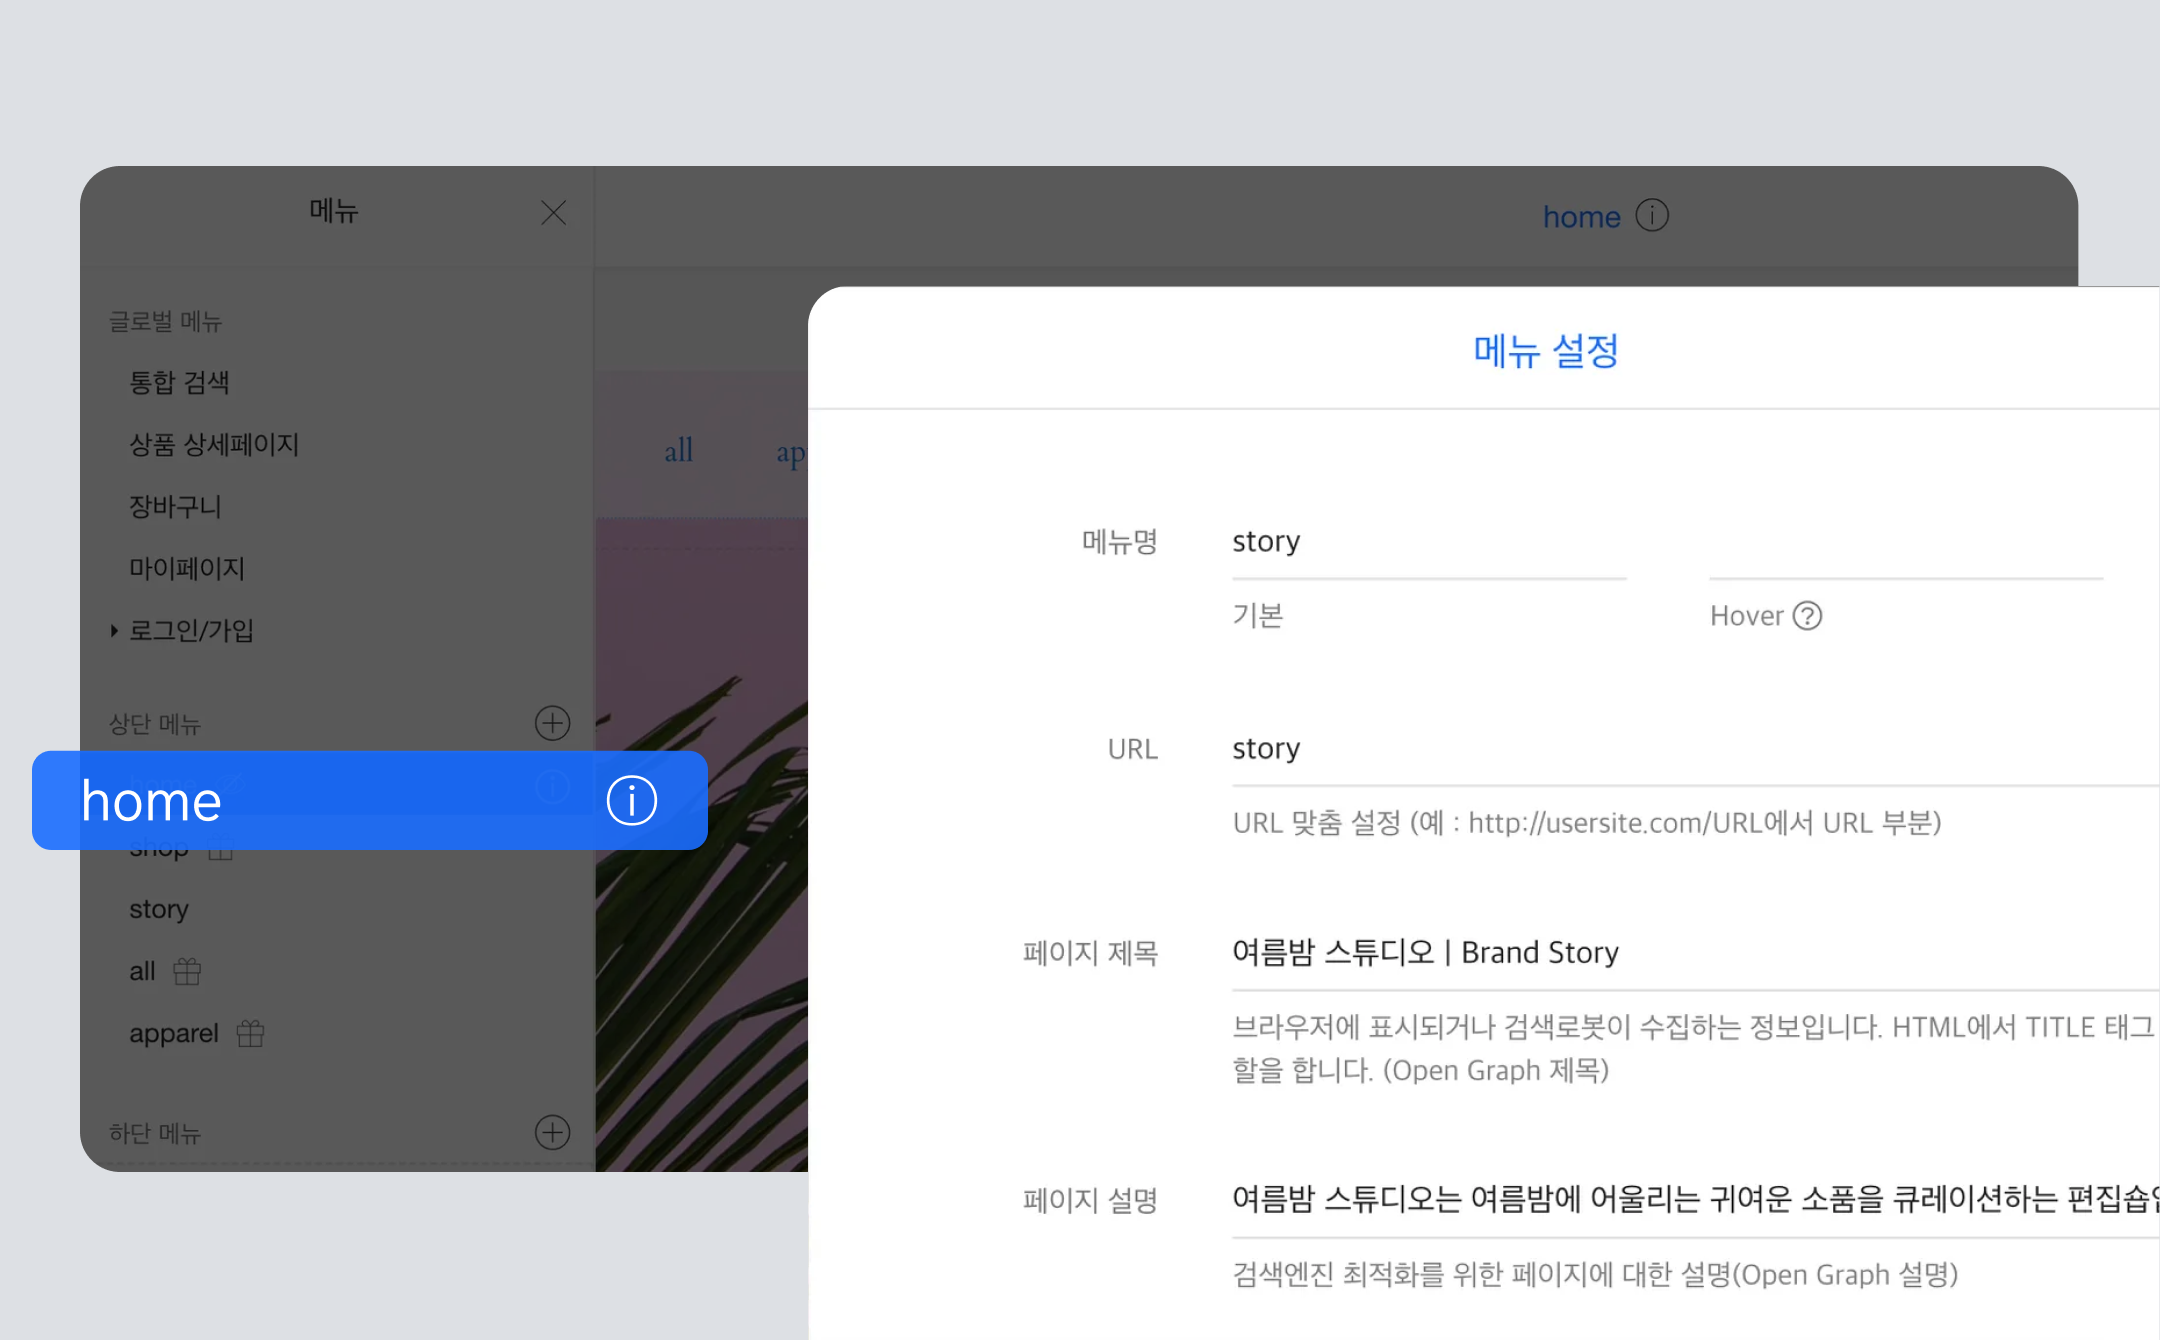Add a new 상단 메뉴 item
Viewport: 2160px width, 1340px height.
coord(552,723)
